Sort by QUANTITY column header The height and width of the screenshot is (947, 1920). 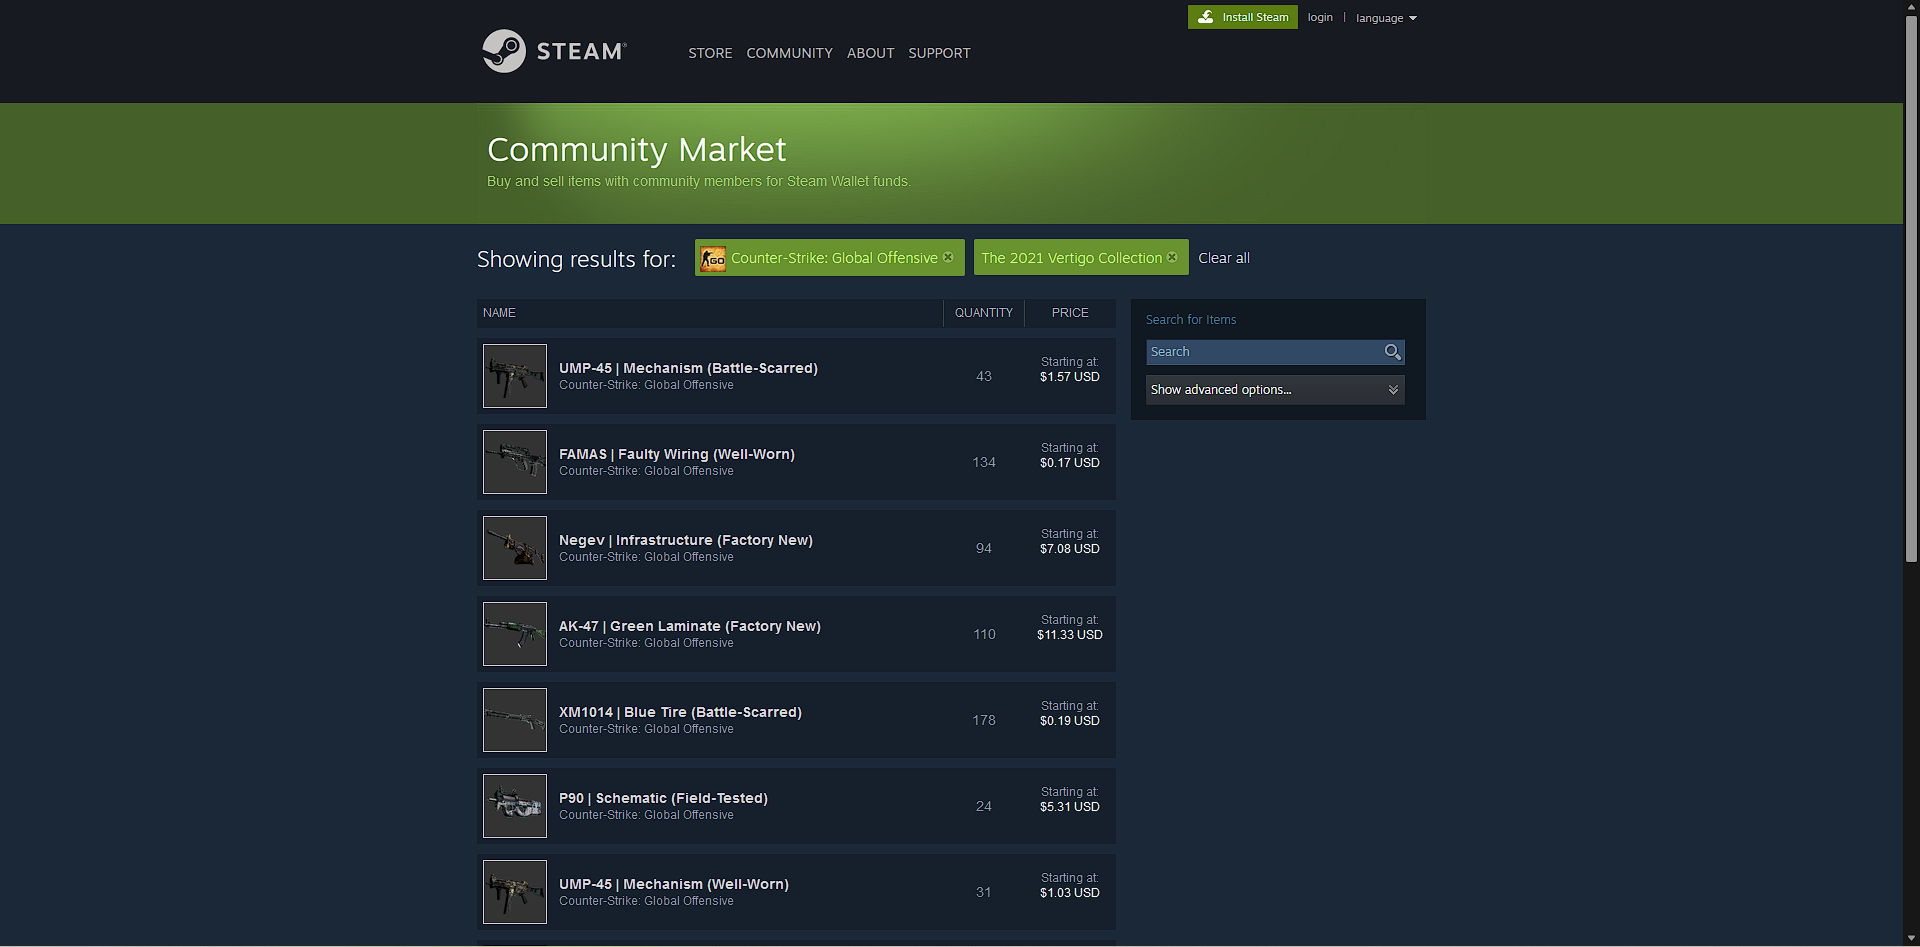[984, 313]
